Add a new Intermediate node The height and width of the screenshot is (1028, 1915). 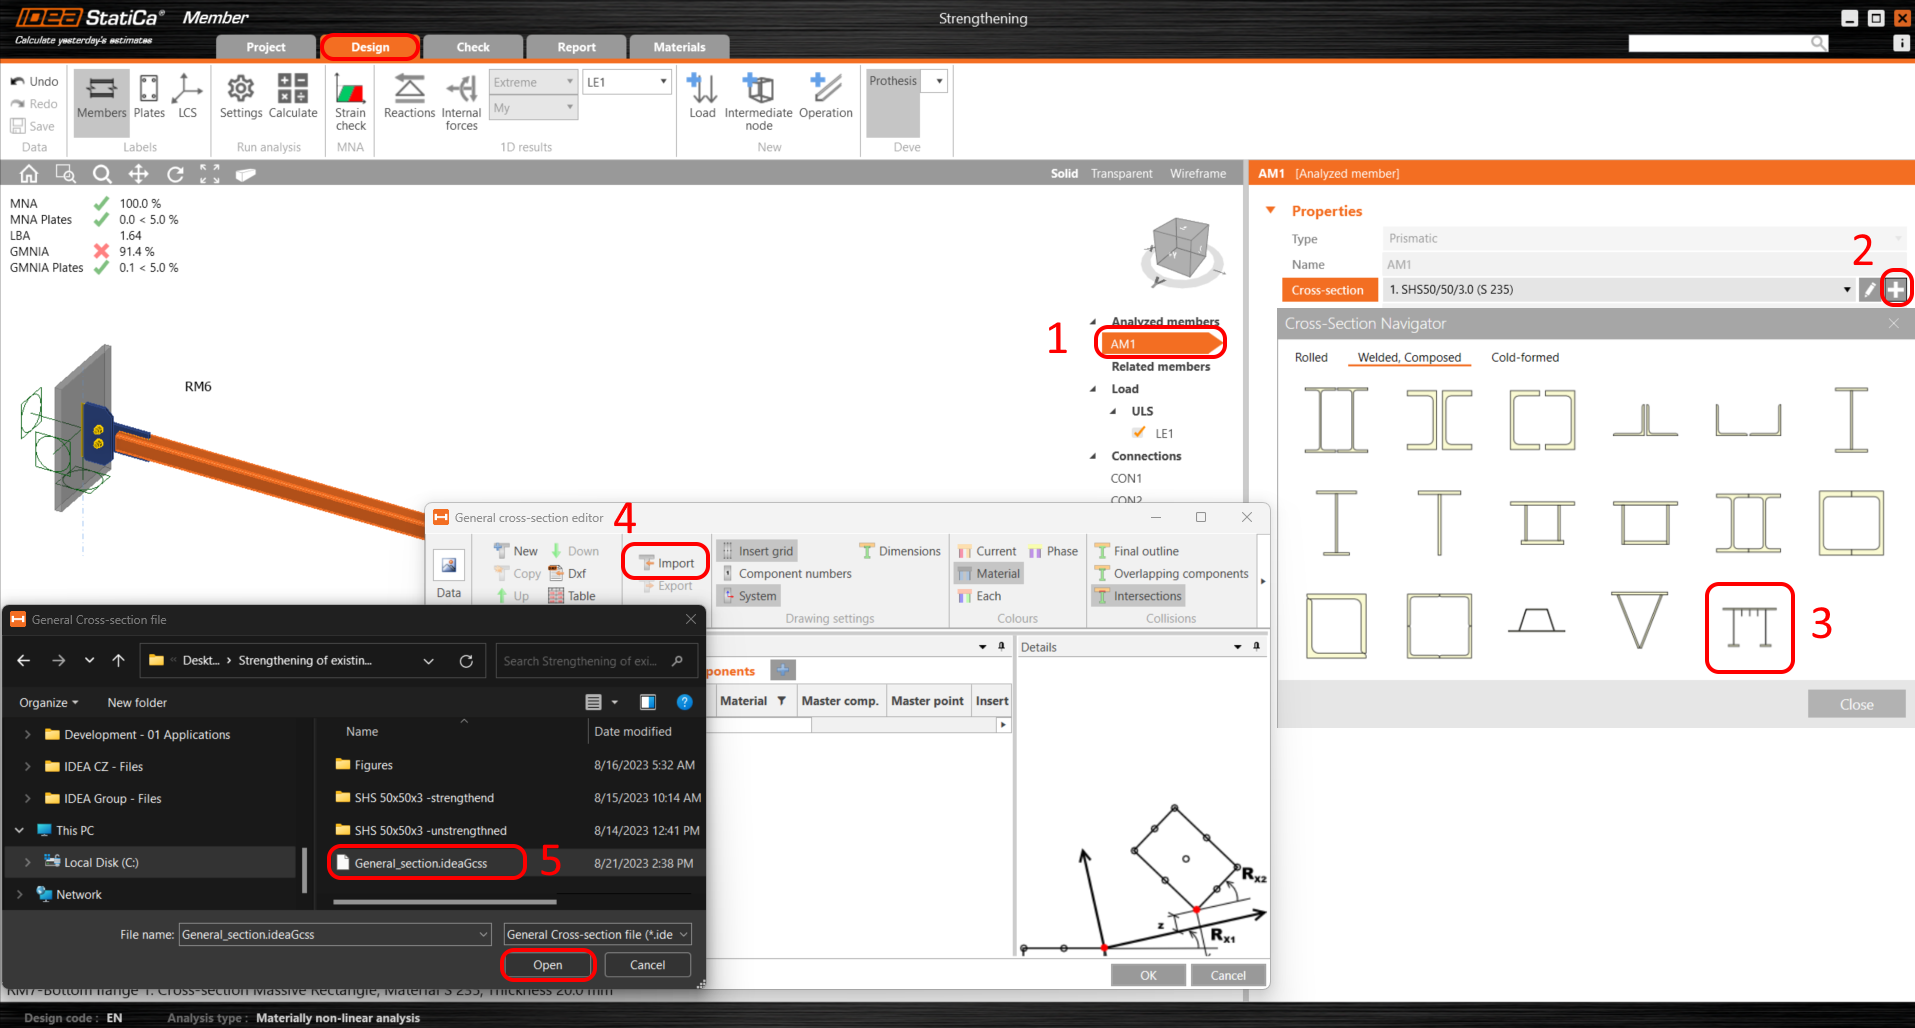tap(758, 101)
